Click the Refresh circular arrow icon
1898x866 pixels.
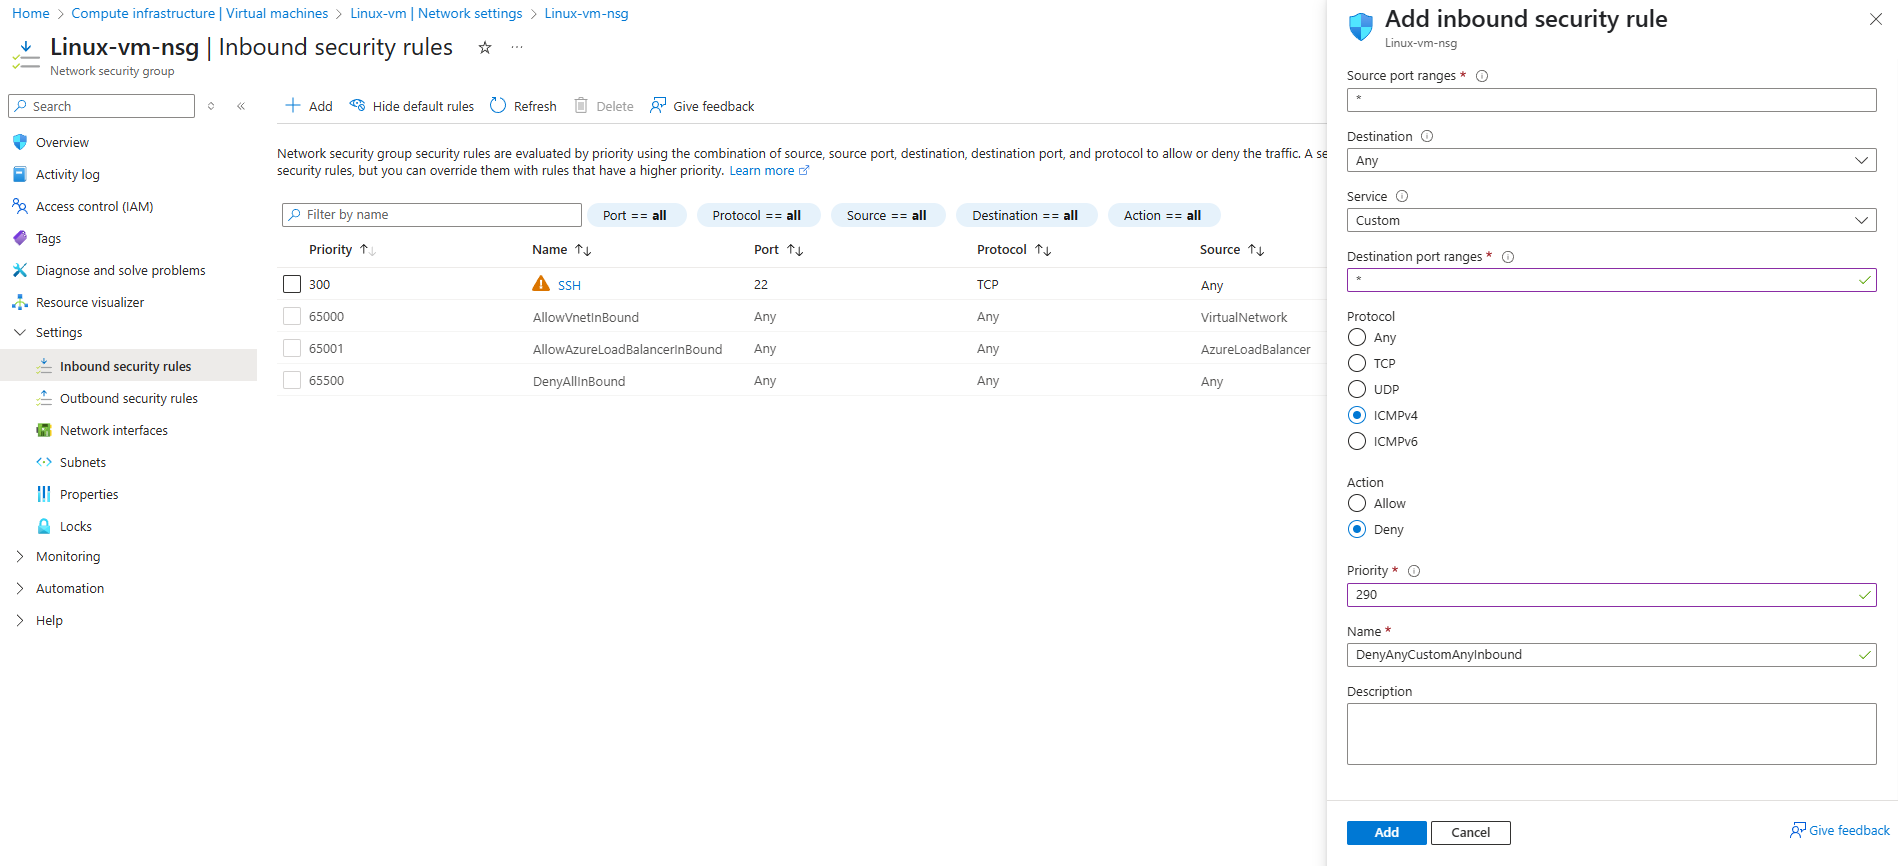pyautogui.click(x=498, y=105)
